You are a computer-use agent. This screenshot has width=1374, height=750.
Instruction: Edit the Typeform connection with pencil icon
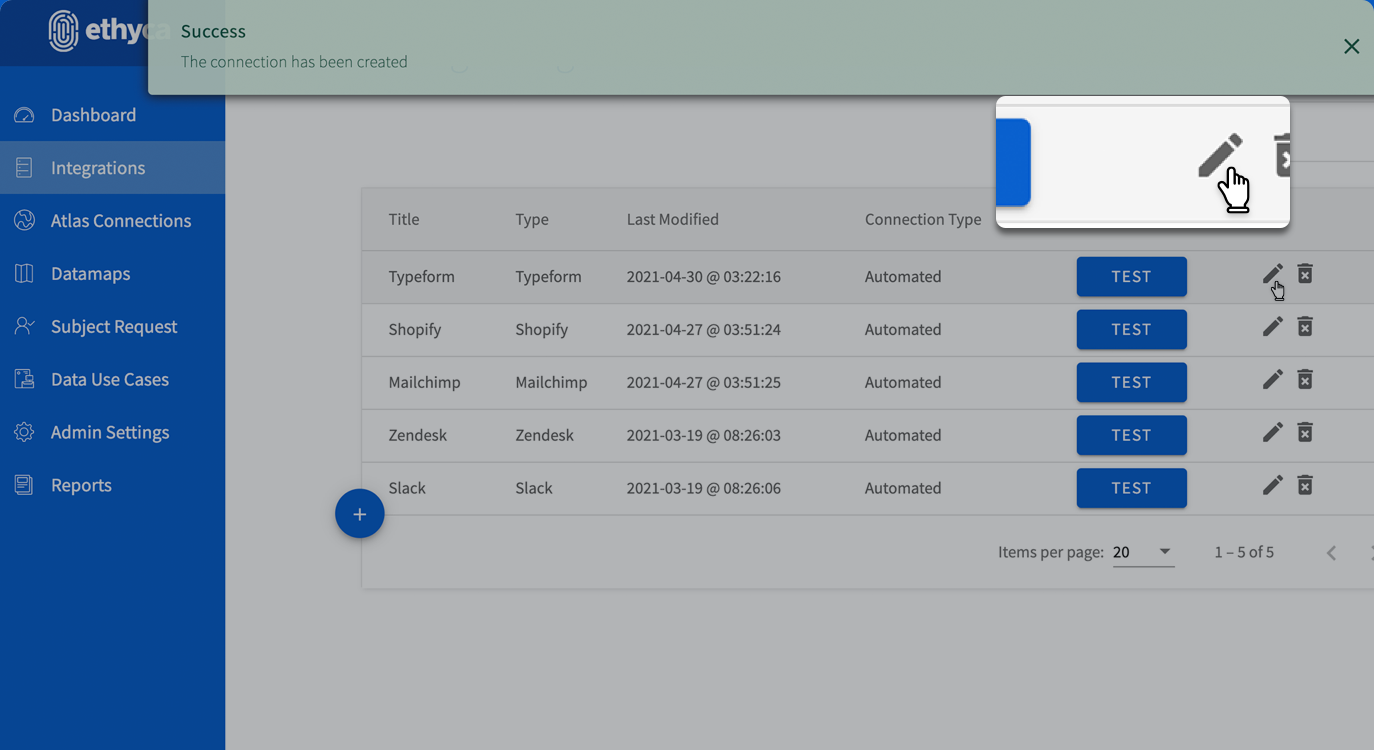tap(1272, 274)
